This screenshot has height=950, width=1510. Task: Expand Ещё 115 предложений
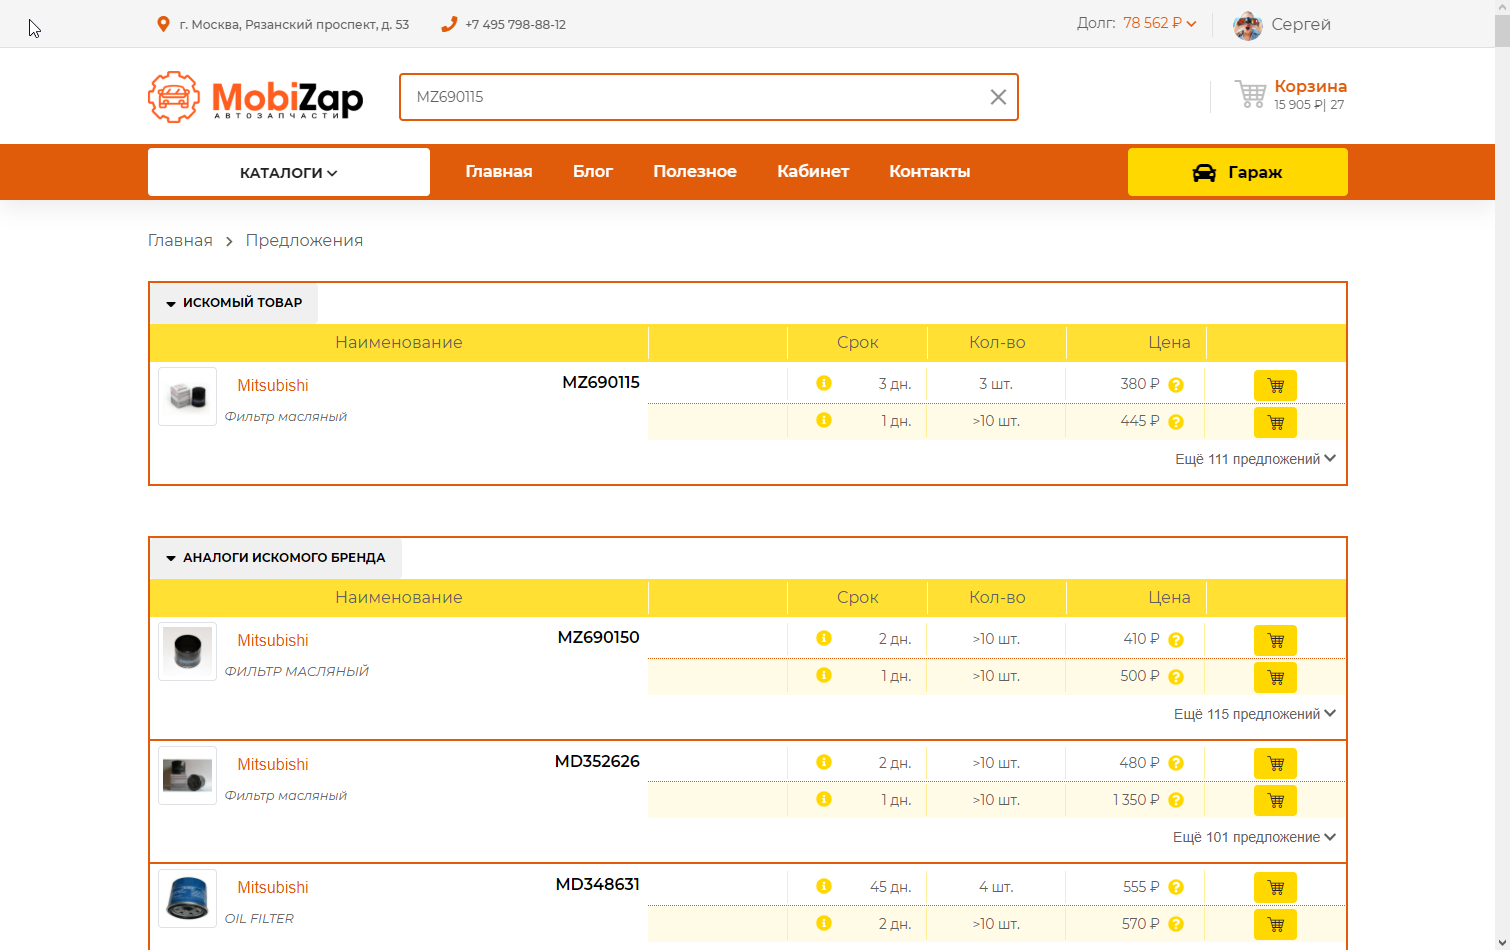coord(1255,714)
